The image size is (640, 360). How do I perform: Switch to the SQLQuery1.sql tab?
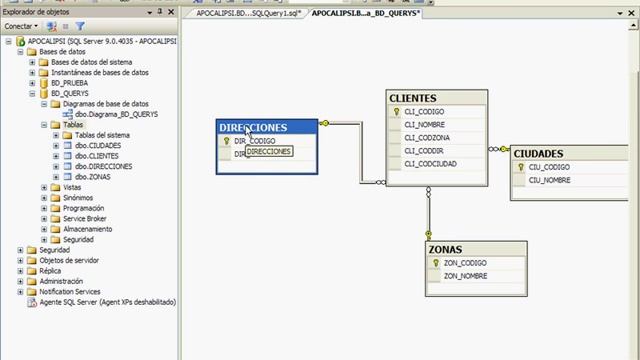coord(249,13)
